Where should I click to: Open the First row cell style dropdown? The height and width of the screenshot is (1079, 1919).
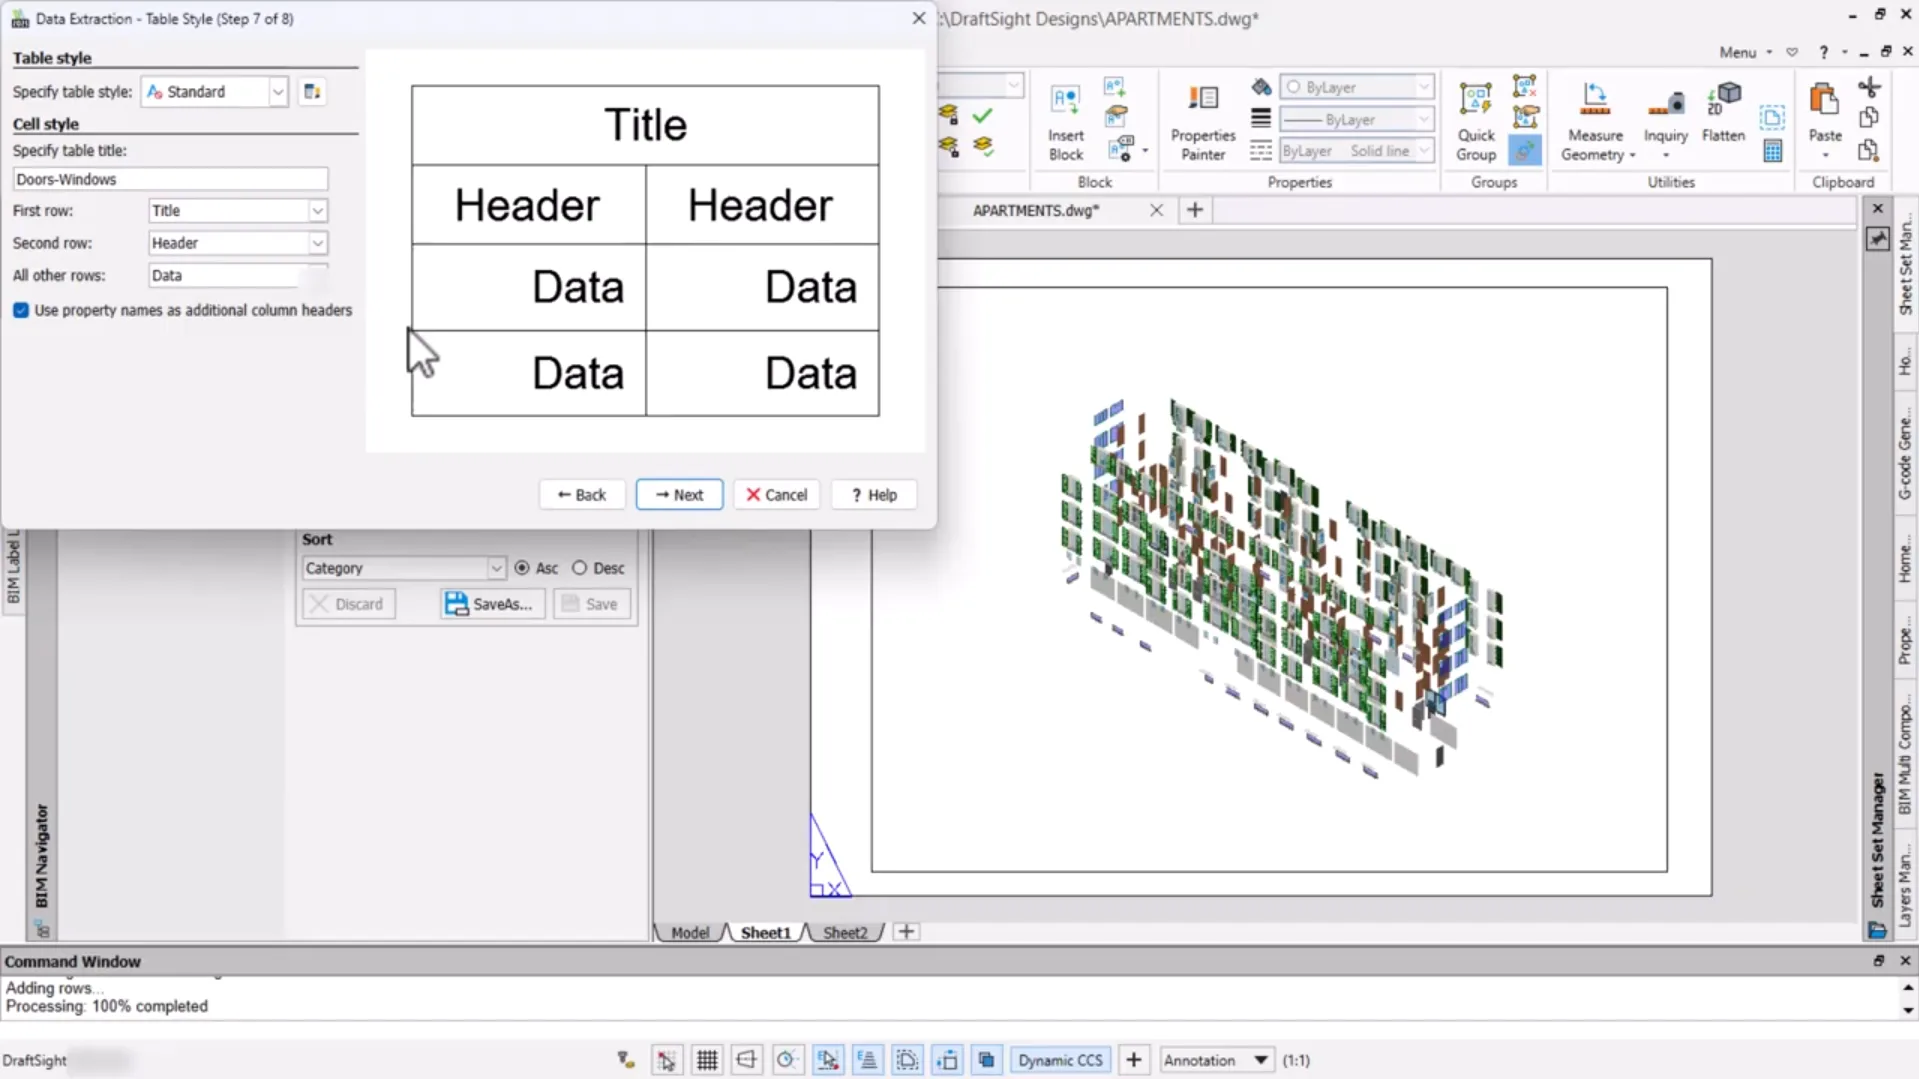317,211
